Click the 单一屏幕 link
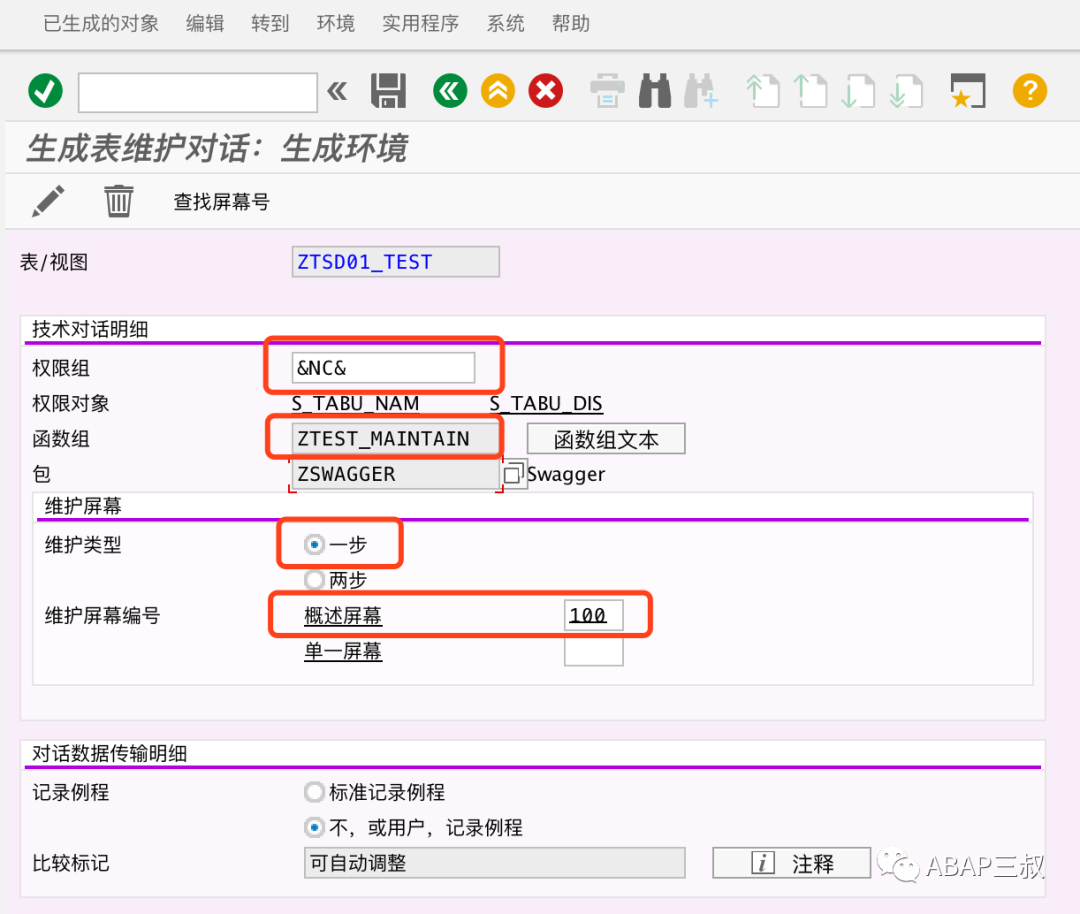Screen dimensions: 1080x914 (x=343, y=651)
